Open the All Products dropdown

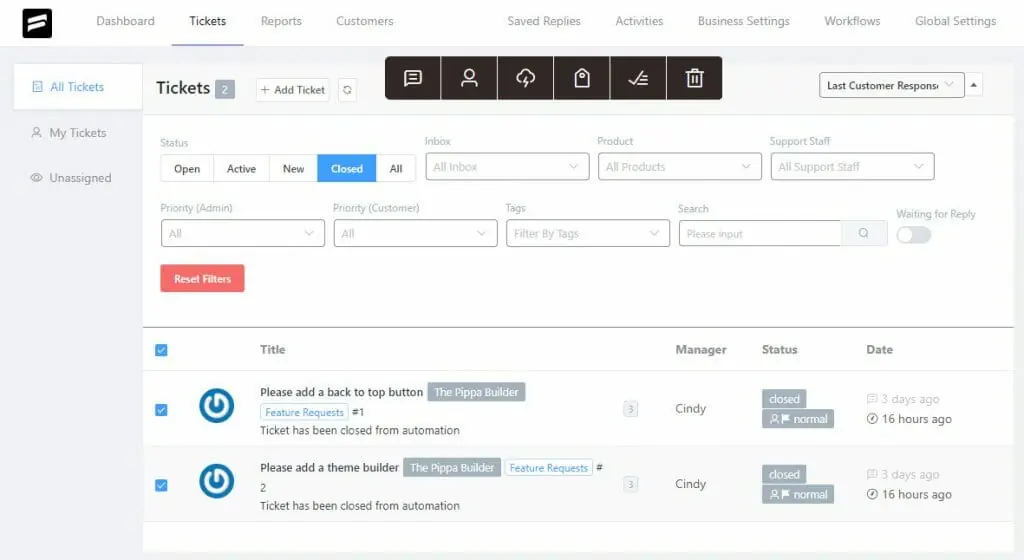[x=679, y=166]
